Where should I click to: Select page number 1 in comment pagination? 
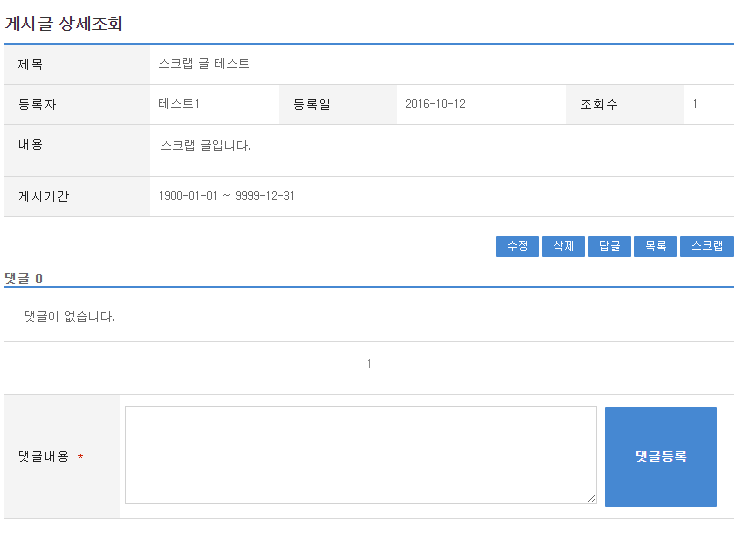point(369,364)
